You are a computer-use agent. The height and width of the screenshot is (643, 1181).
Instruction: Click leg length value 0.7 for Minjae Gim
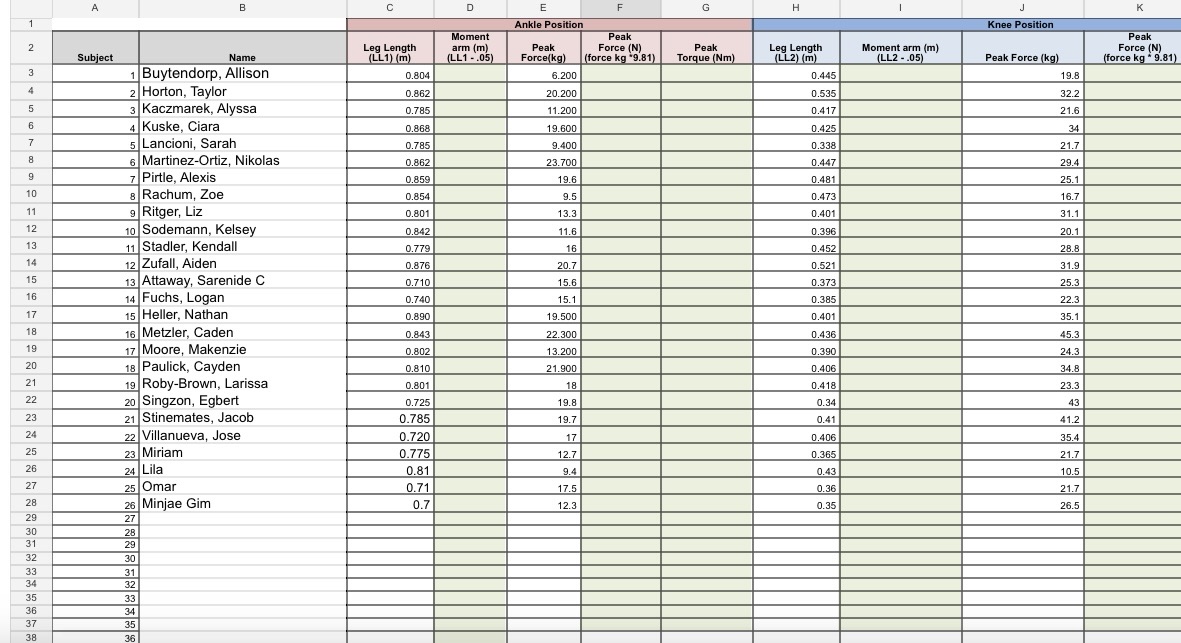pyautogui.click(x=390, y=504)
